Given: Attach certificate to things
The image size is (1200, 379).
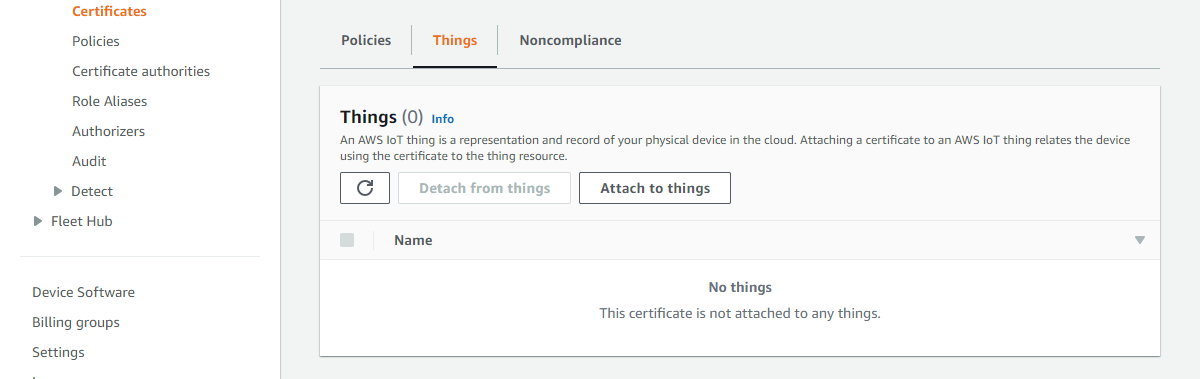Looking at the screenshot, I should [x=655, y=188].
